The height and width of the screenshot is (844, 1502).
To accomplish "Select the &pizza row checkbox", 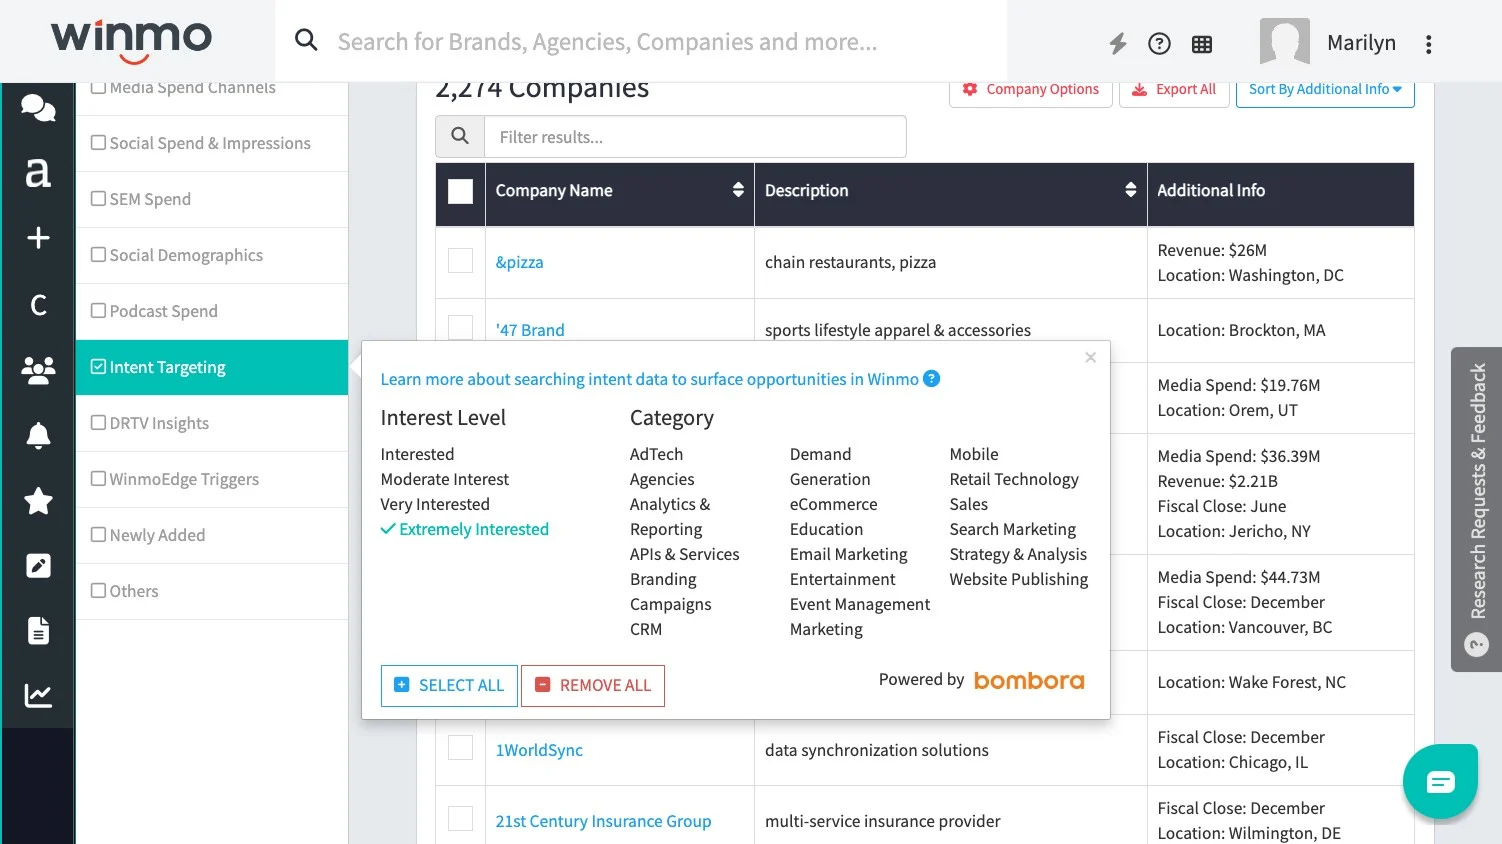I will 460,261.
